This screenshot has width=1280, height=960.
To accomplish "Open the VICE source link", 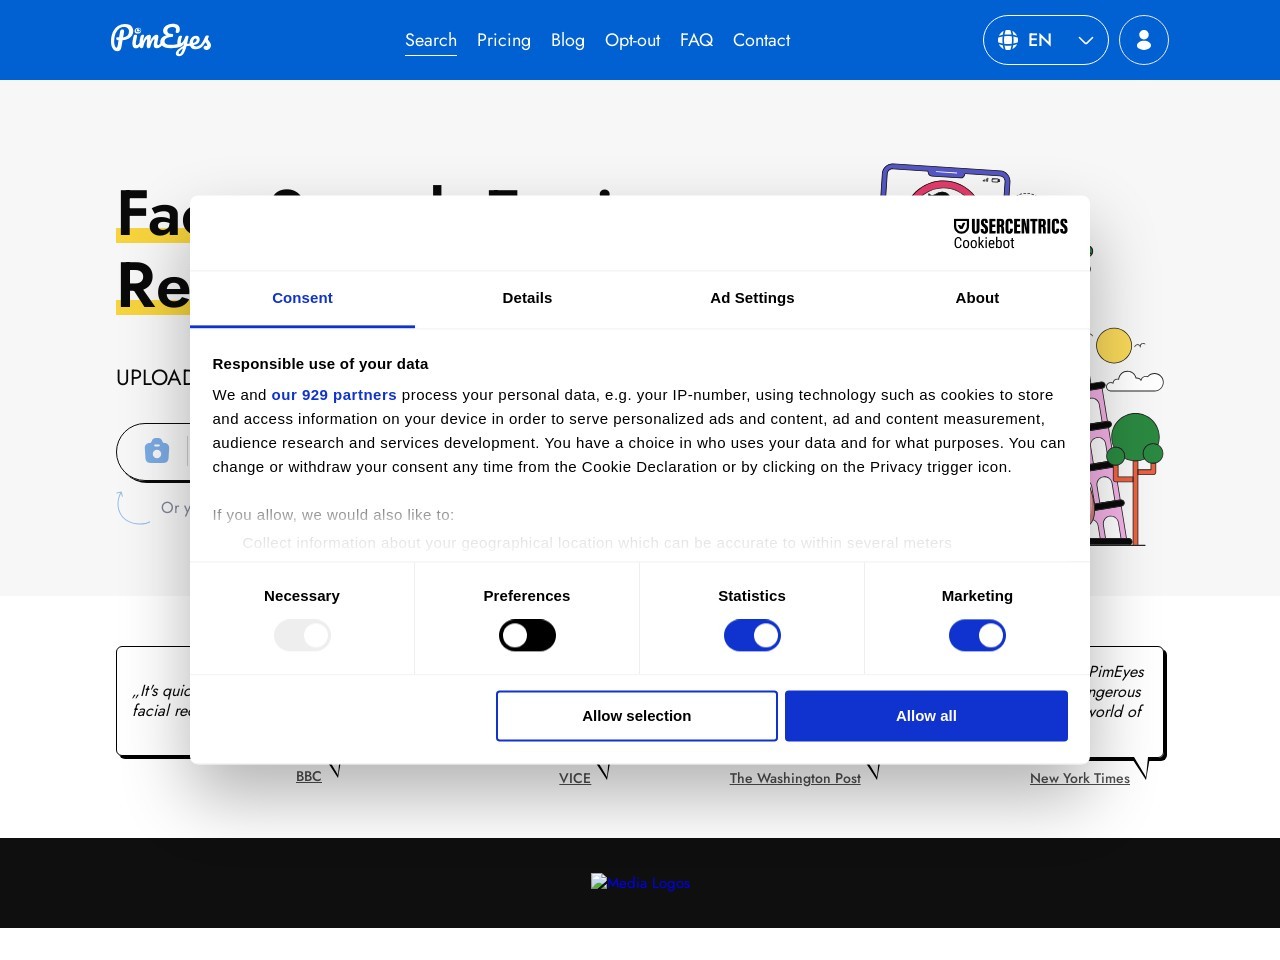I will coord(575,778).
